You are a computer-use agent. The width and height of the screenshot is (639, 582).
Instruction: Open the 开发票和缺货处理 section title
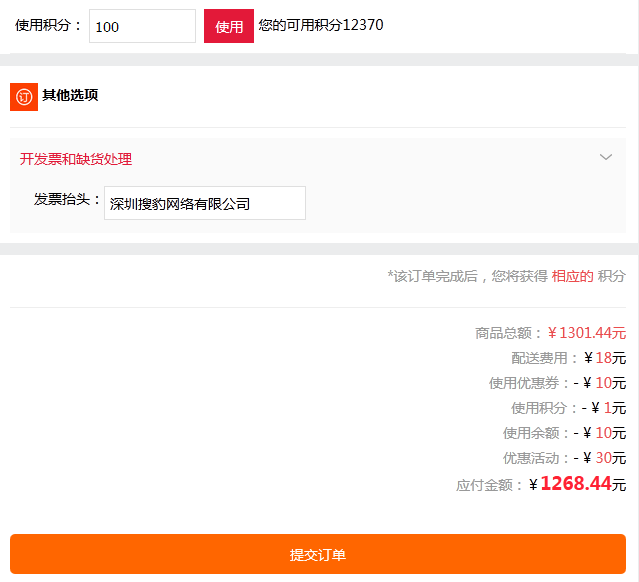[x=76, y=159]
